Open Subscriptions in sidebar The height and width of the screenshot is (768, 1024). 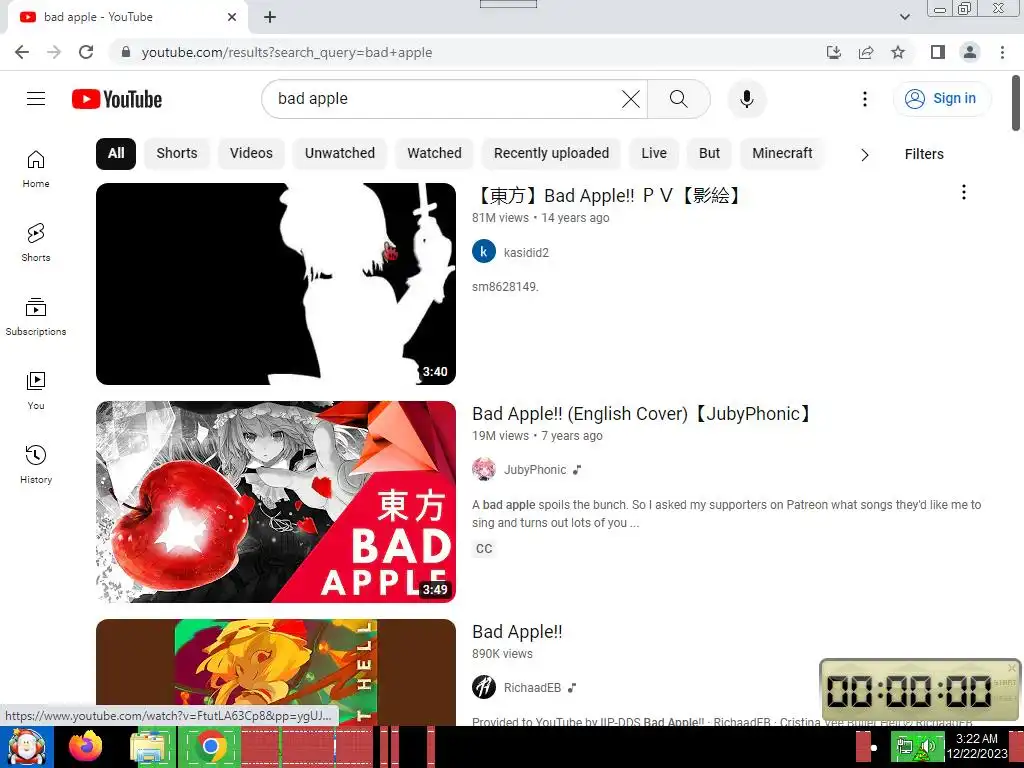[36, 317]
